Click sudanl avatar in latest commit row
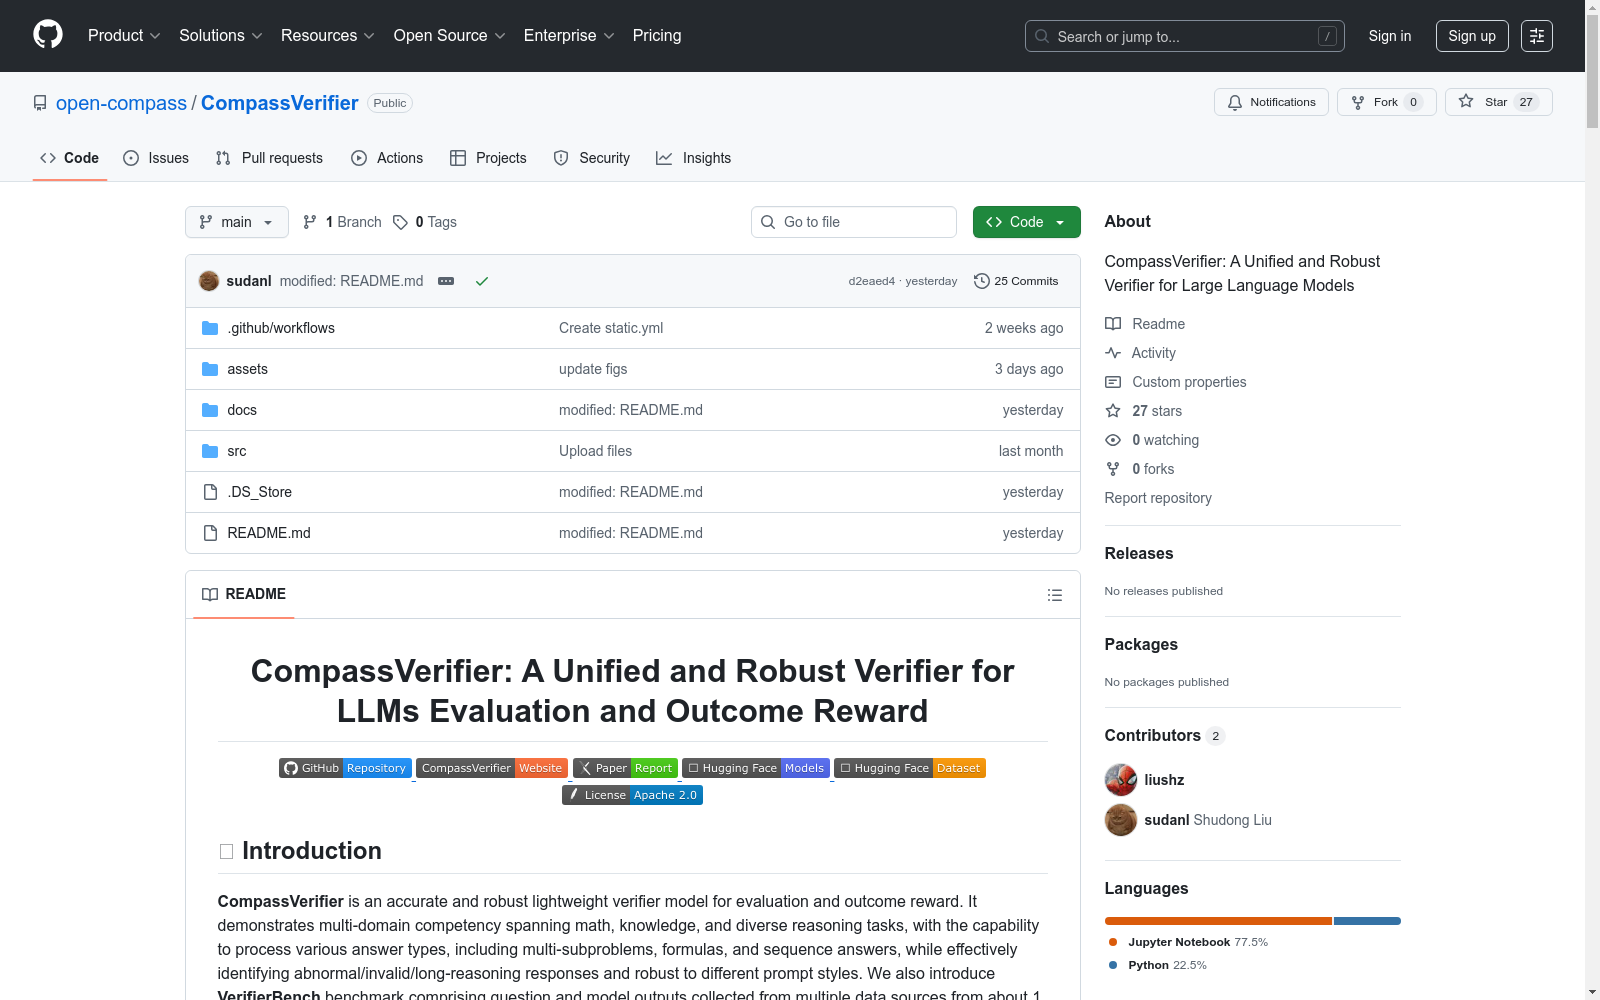Viewport: 1600px width, 1000px height. [209, 281]
